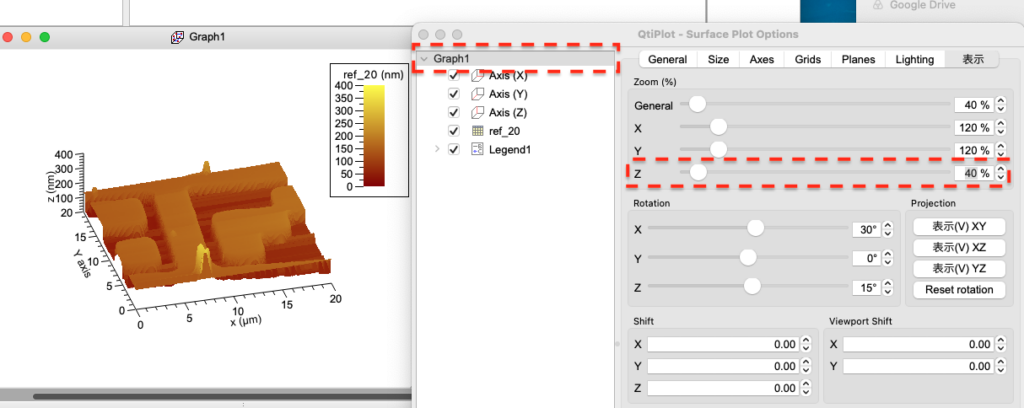Click the Viewport Shift Y stepper arrows
This screenshot has height=408, width=1024.
1000,366
